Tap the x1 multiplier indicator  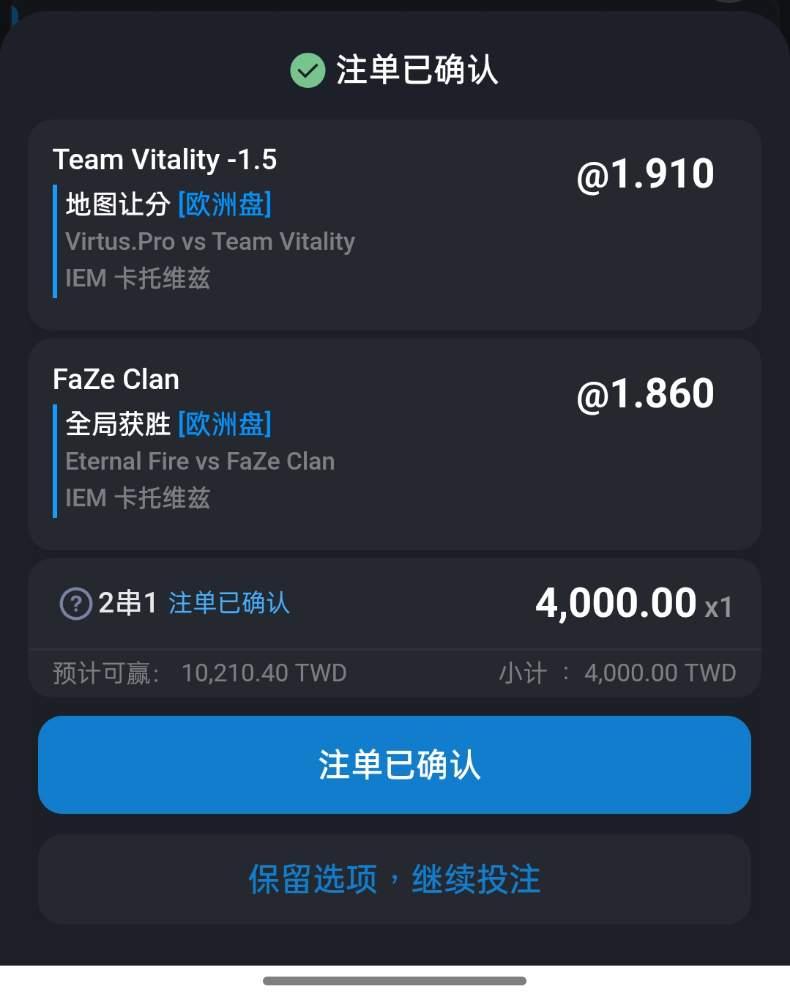point(719,608)
